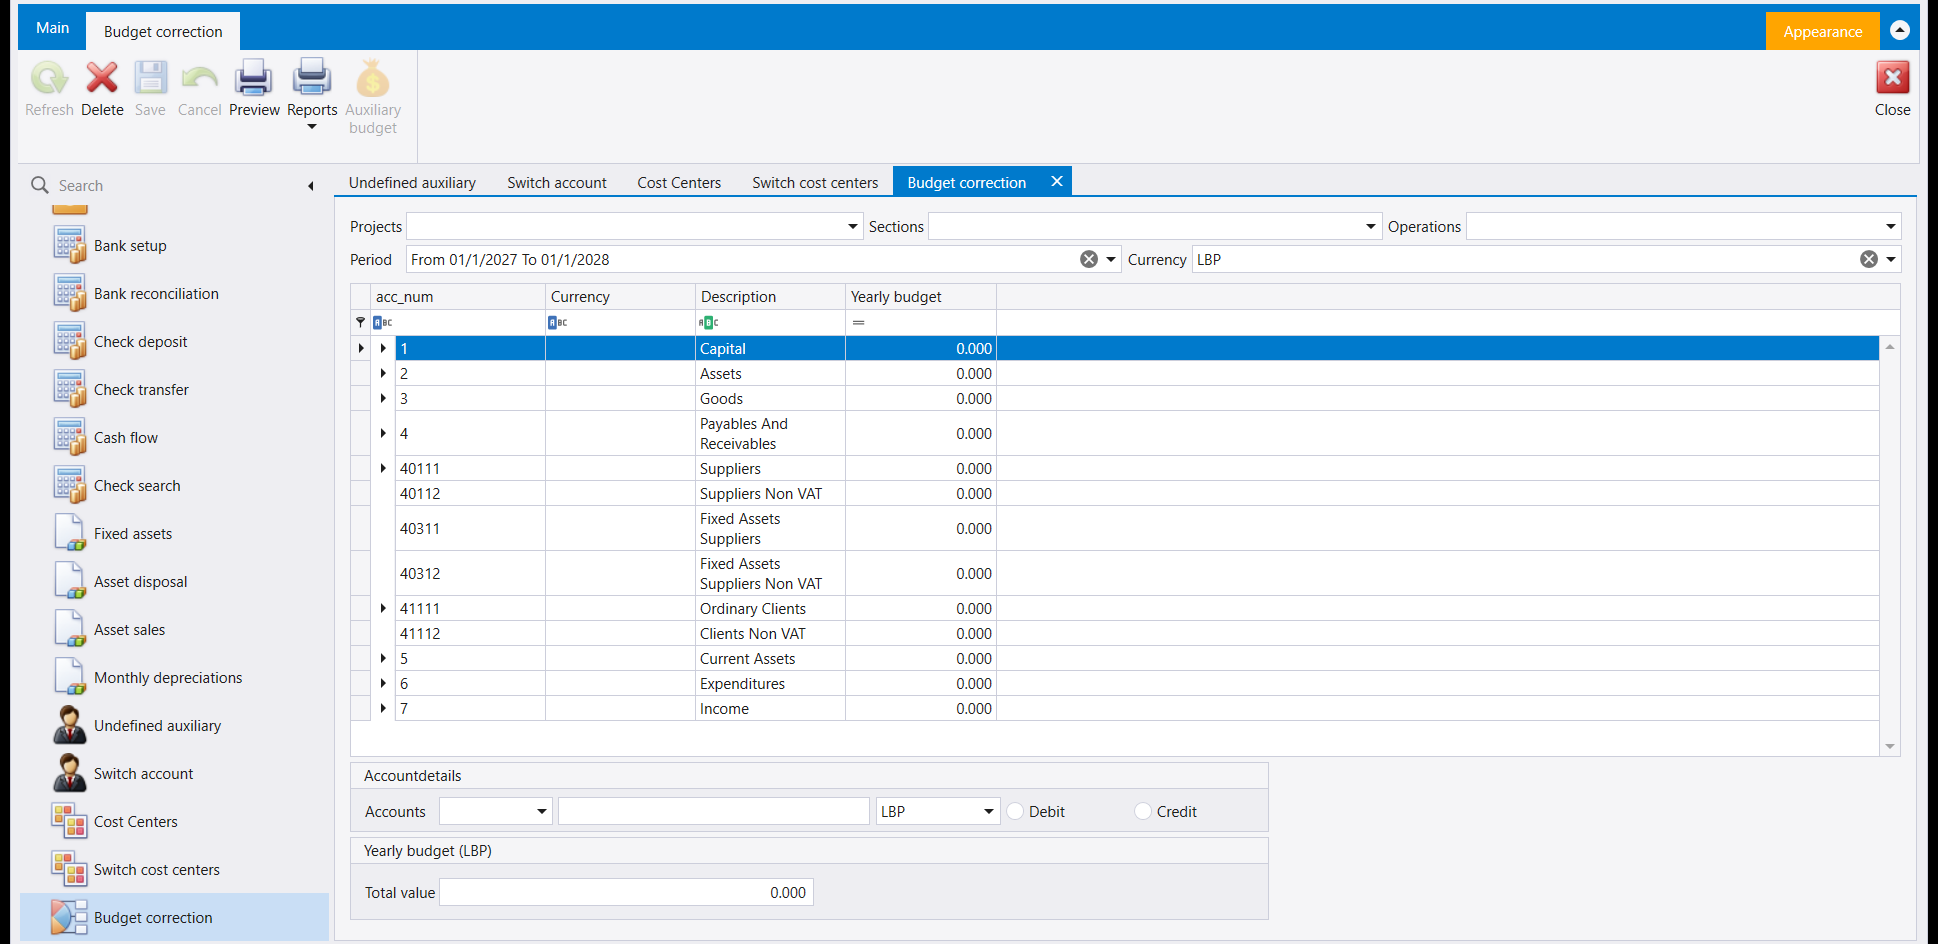Viewport: 1938px width, 944px height.
Task: Clear the Currency LBP value
Action: tap(1868, 260)
